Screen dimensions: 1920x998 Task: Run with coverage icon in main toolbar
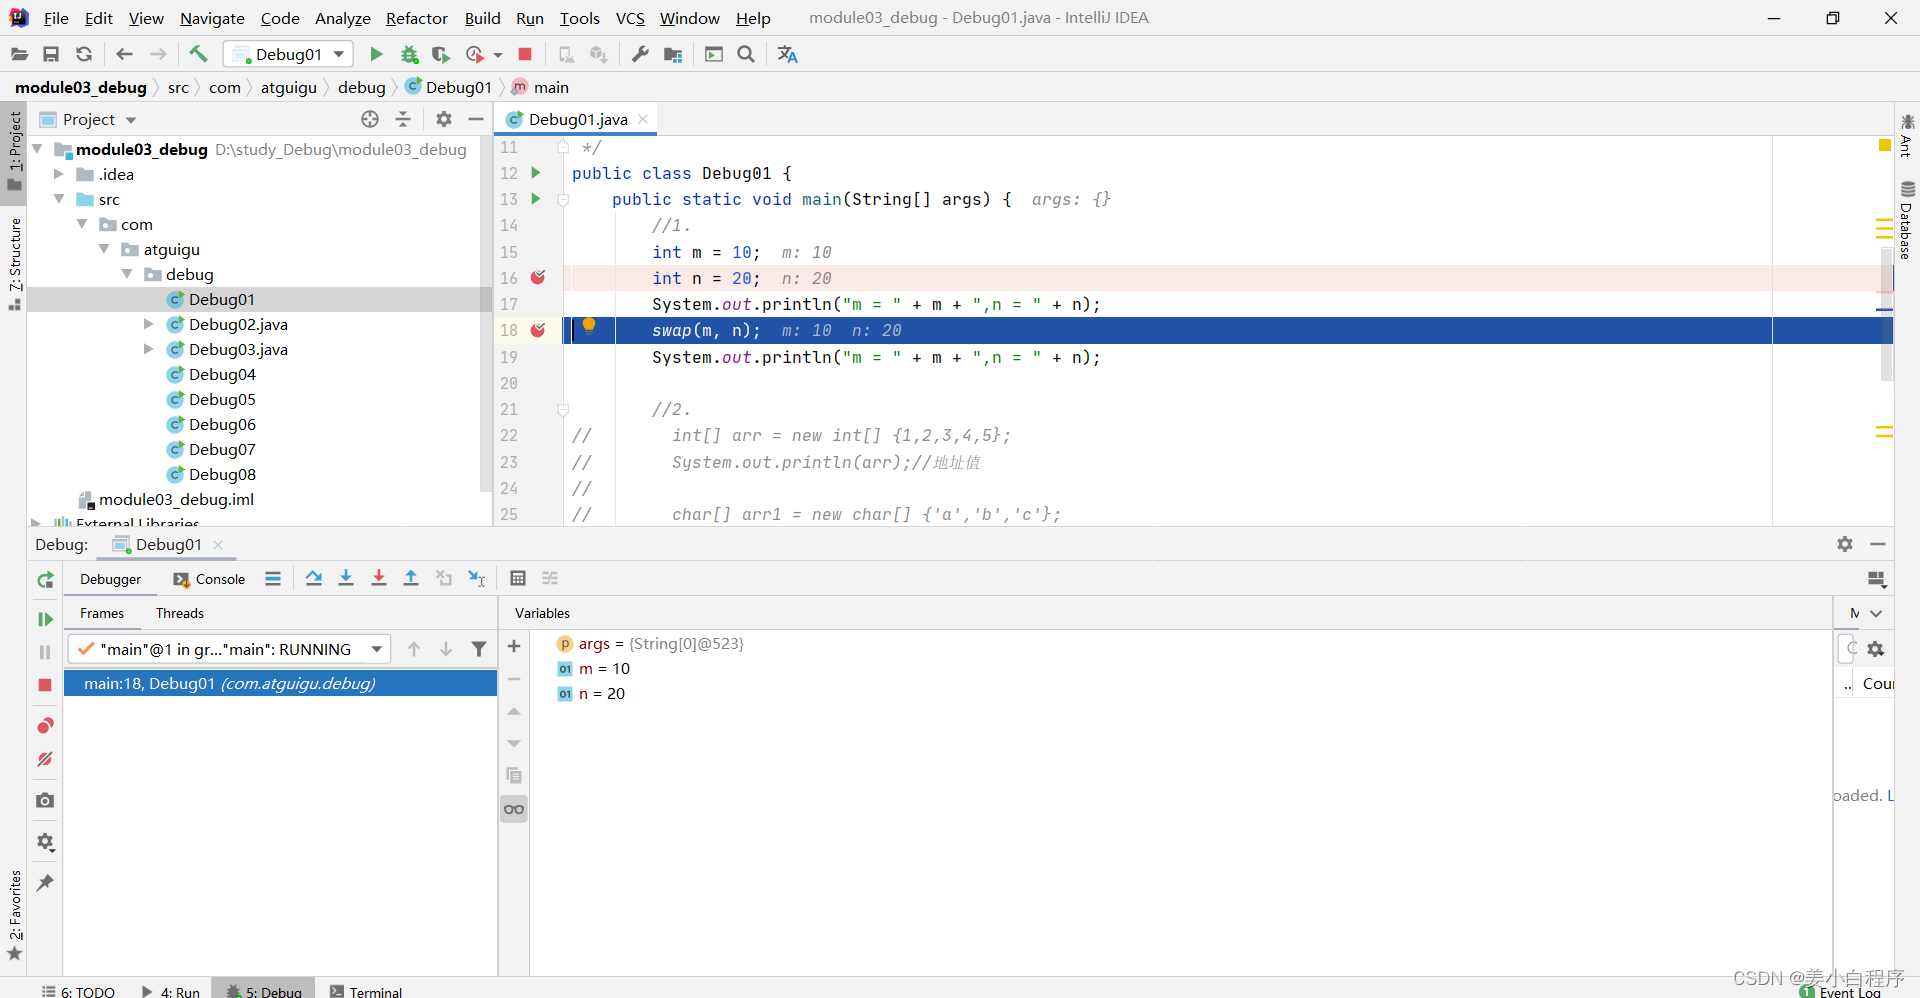coord(441,54)
